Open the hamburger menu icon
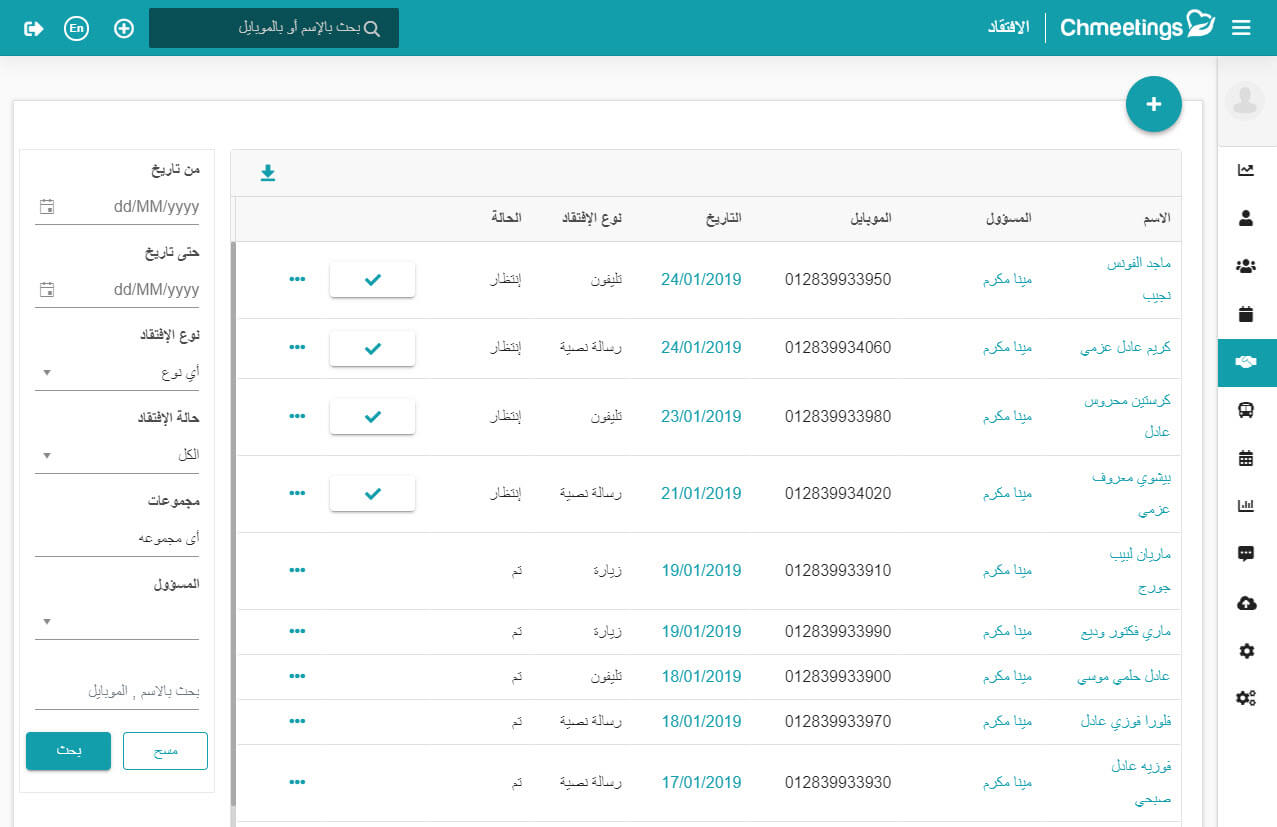This screenshot has height=827, width=1277. coord(1241,28)
